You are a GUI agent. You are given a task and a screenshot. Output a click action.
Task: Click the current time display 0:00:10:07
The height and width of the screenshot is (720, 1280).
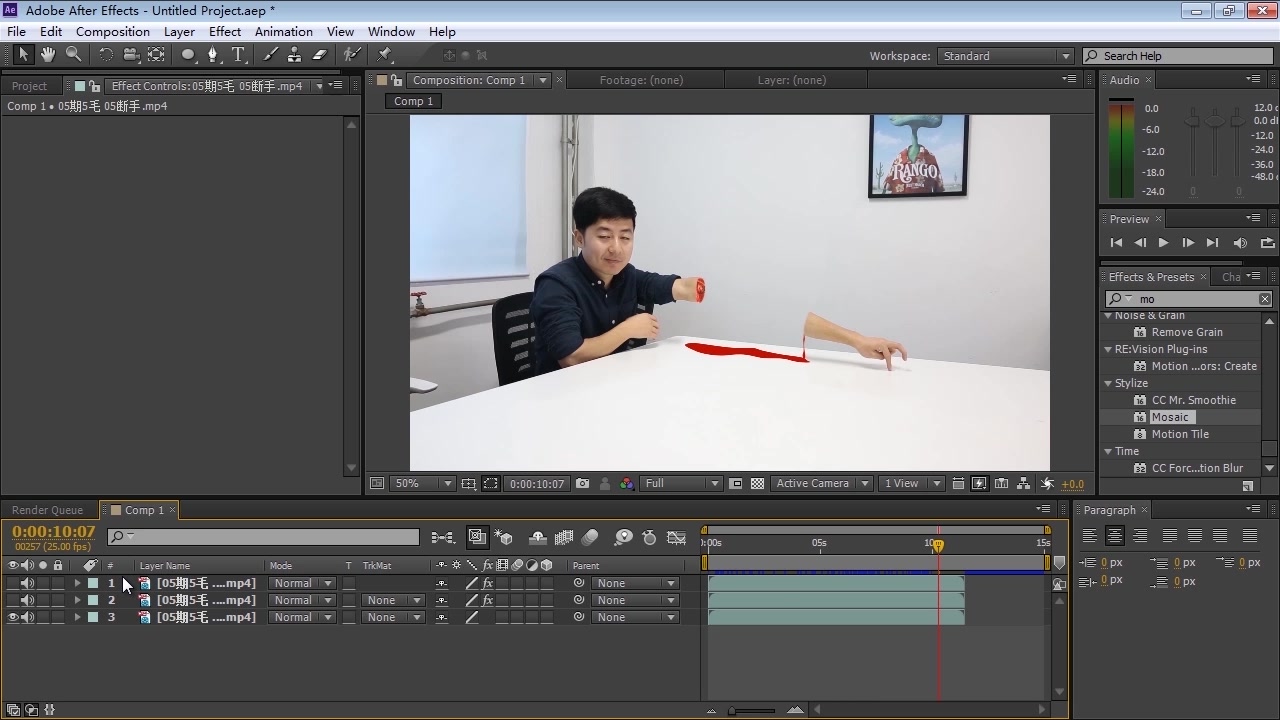[54, 532]
